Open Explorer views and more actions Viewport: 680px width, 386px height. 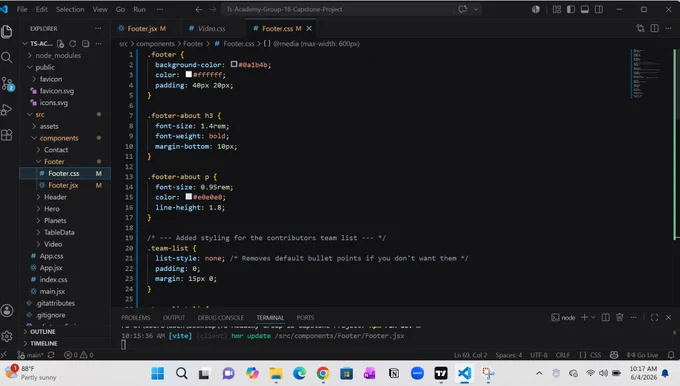[x=98, y=44]
